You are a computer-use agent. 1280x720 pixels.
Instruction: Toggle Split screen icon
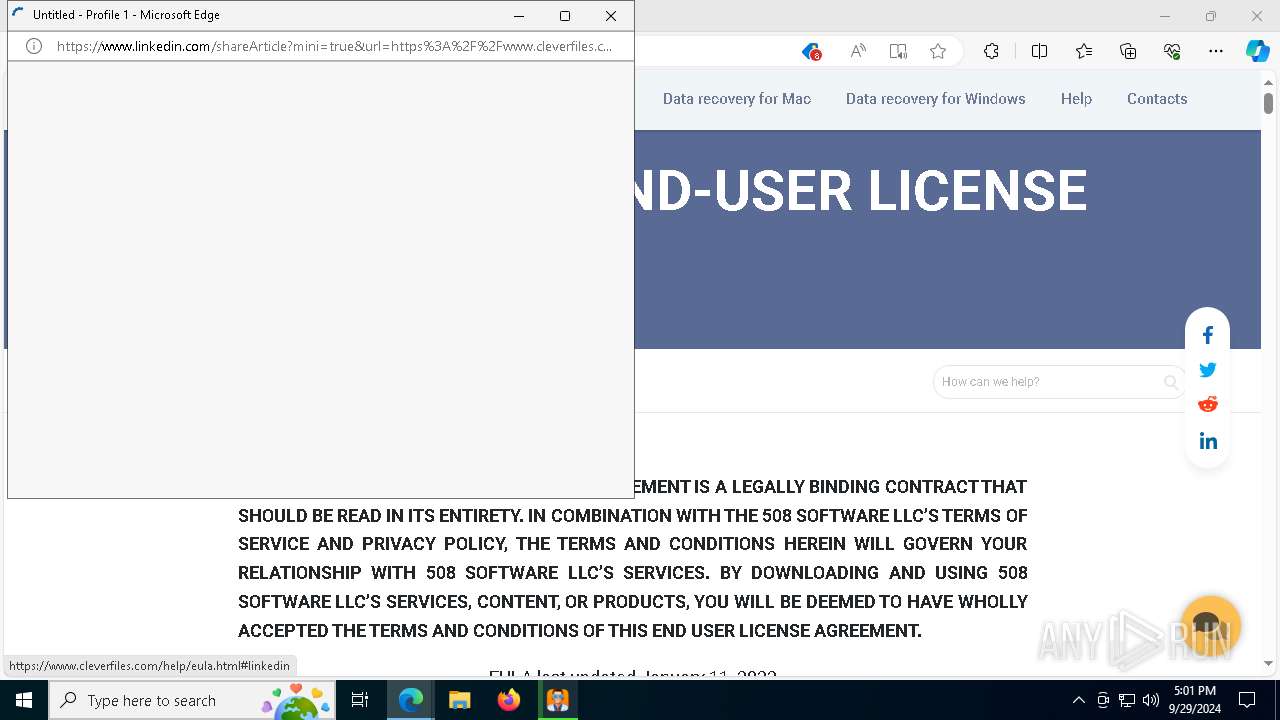(x=1039, y=52)
